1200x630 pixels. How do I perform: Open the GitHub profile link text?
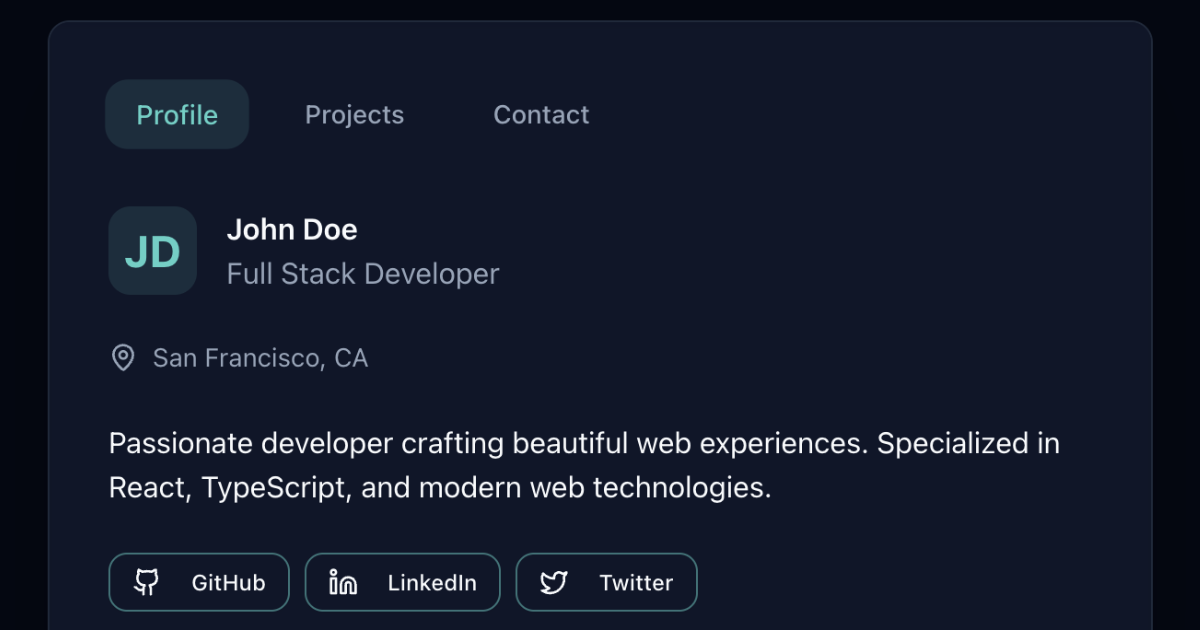click(228, 582)
